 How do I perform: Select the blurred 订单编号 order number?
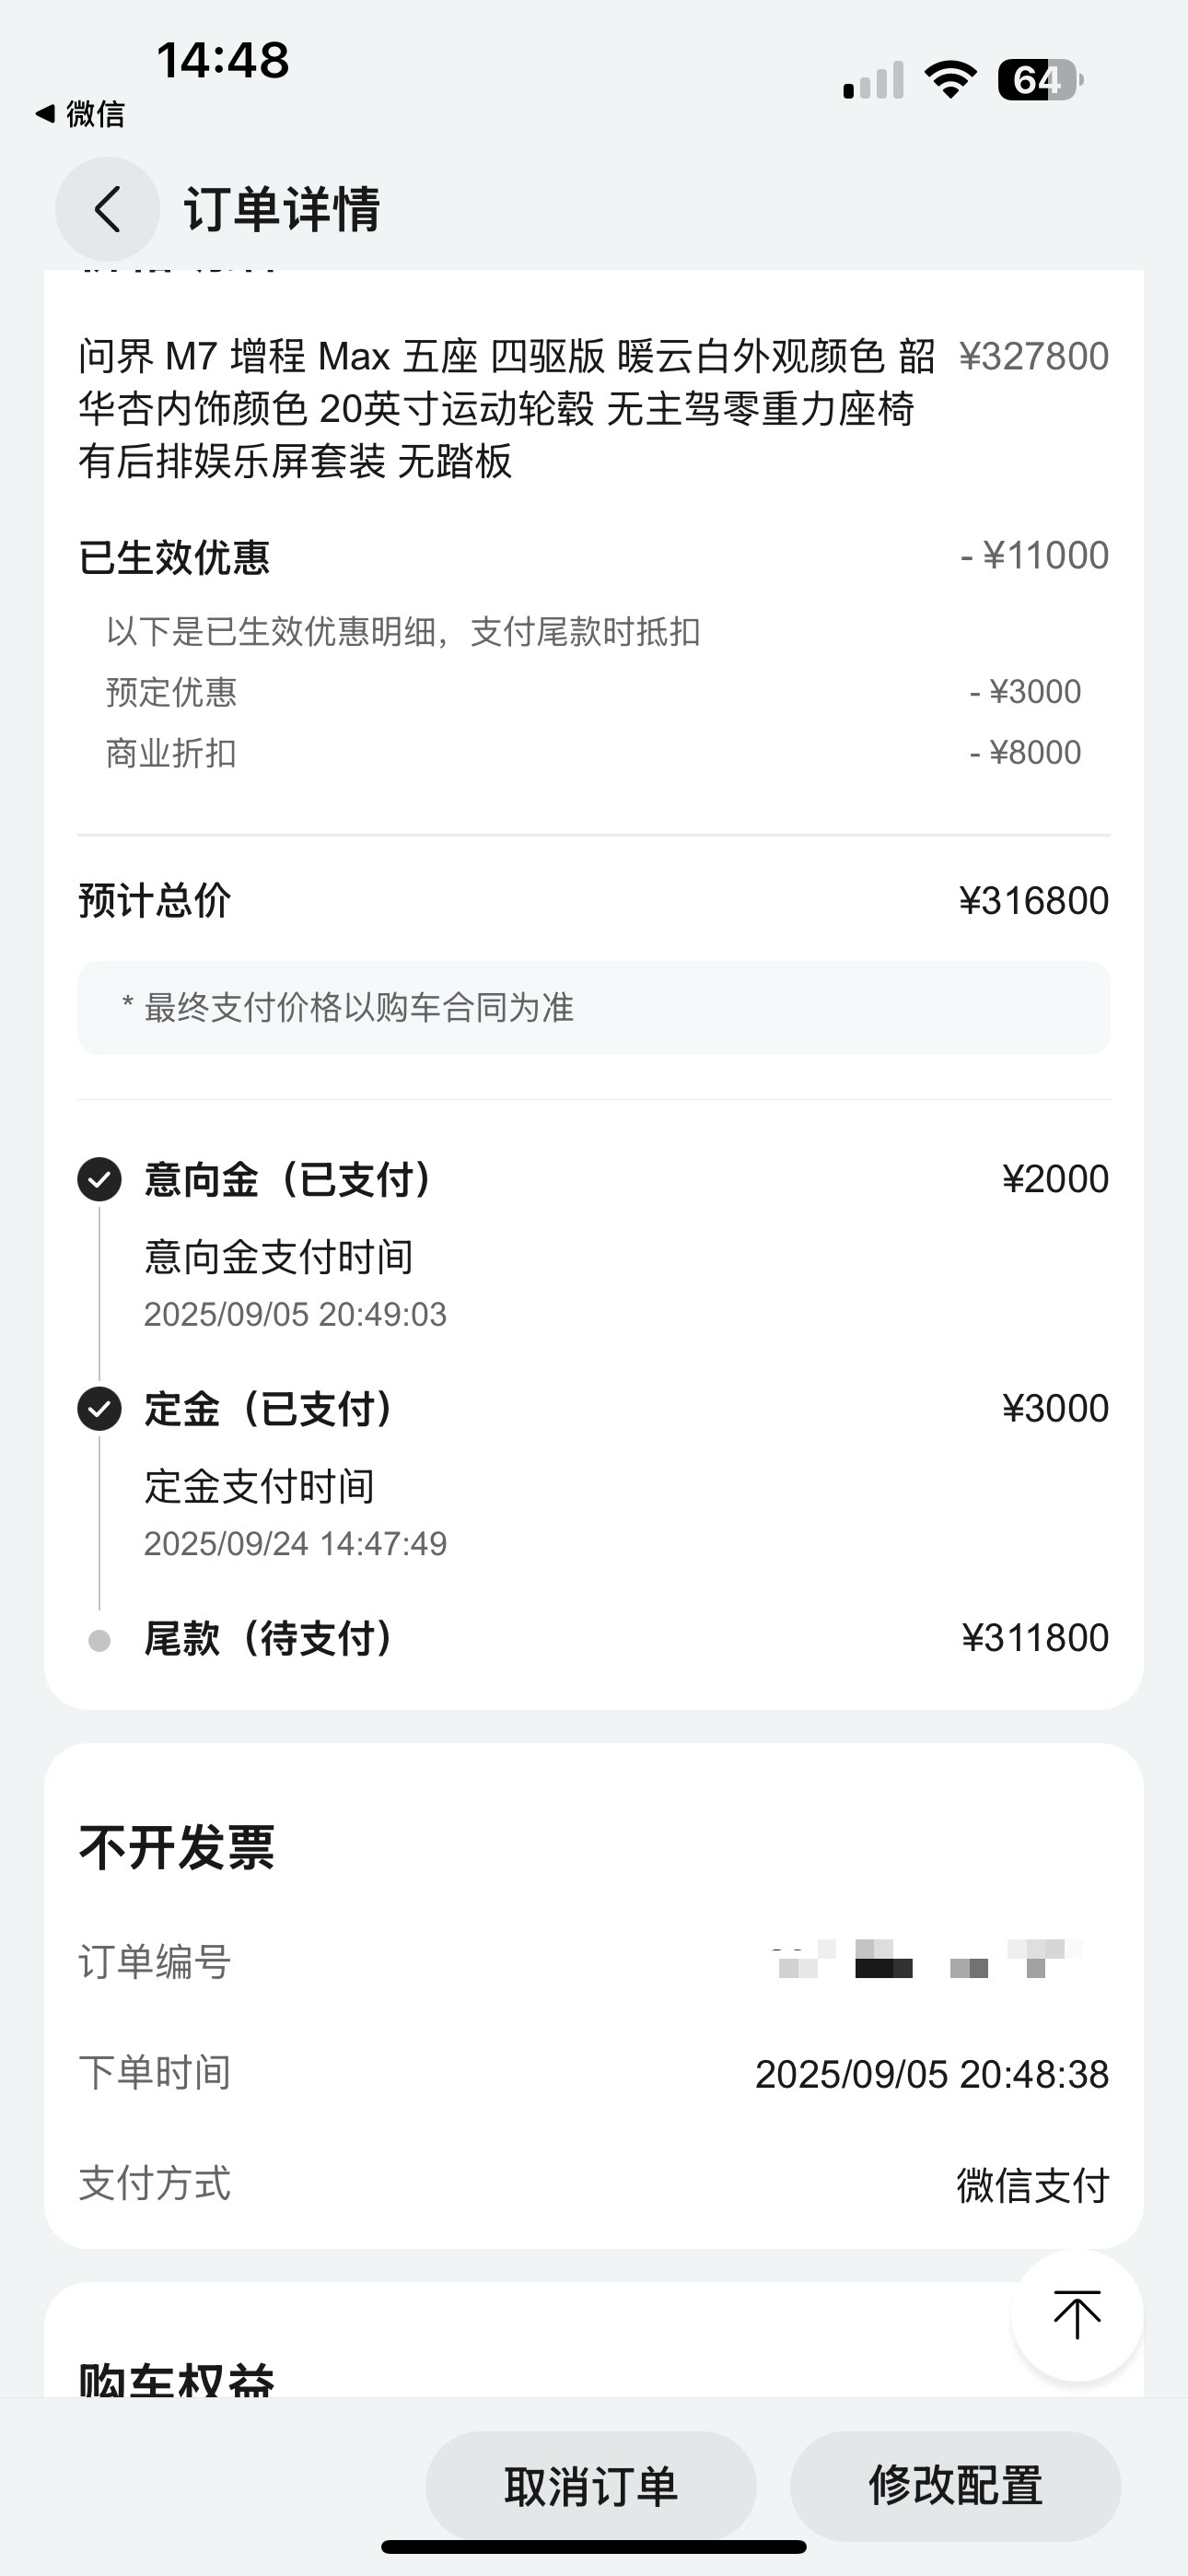point(926,1961)
